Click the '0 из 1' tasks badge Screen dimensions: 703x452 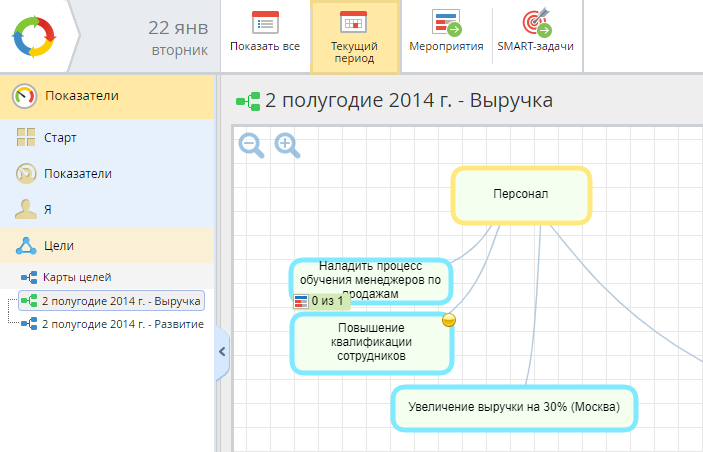320,300
